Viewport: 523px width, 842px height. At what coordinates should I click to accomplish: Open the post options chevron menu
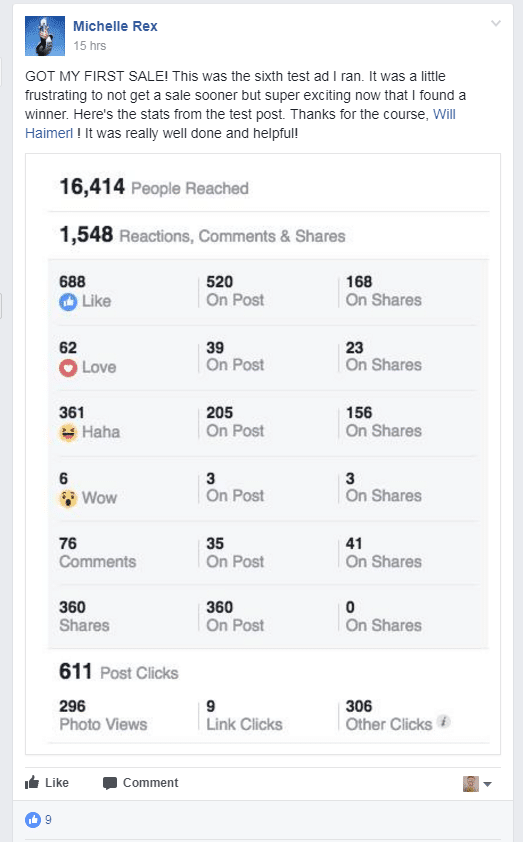[496, 24]
